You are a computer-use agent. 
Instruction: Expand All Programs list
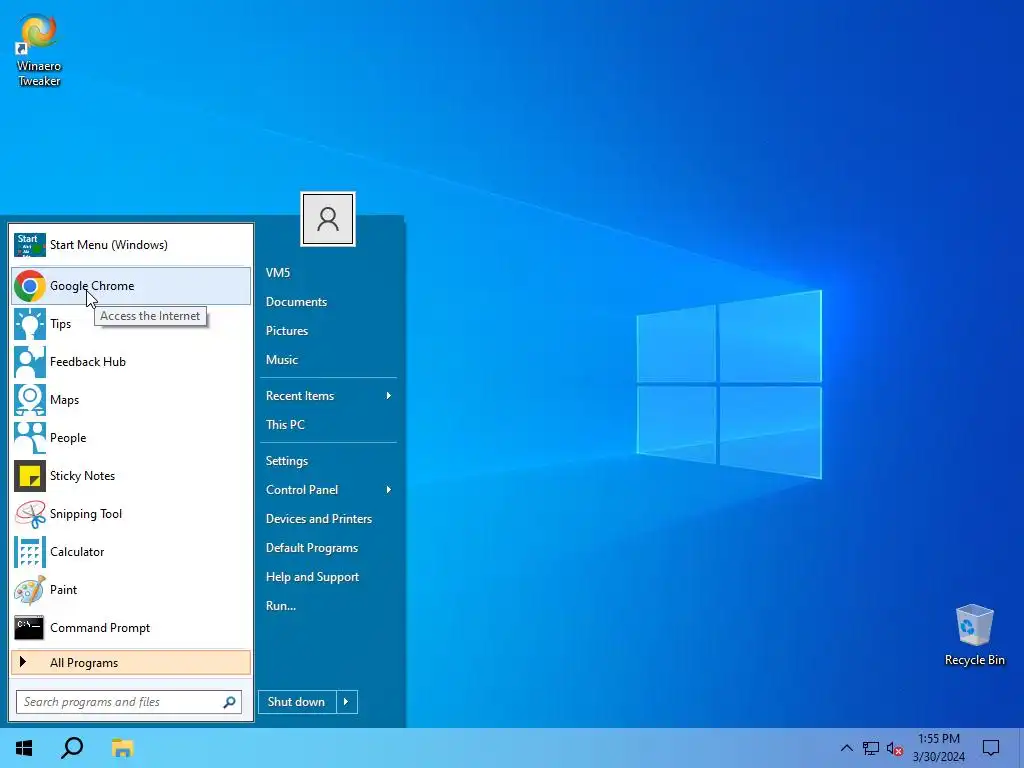[131, 663]
